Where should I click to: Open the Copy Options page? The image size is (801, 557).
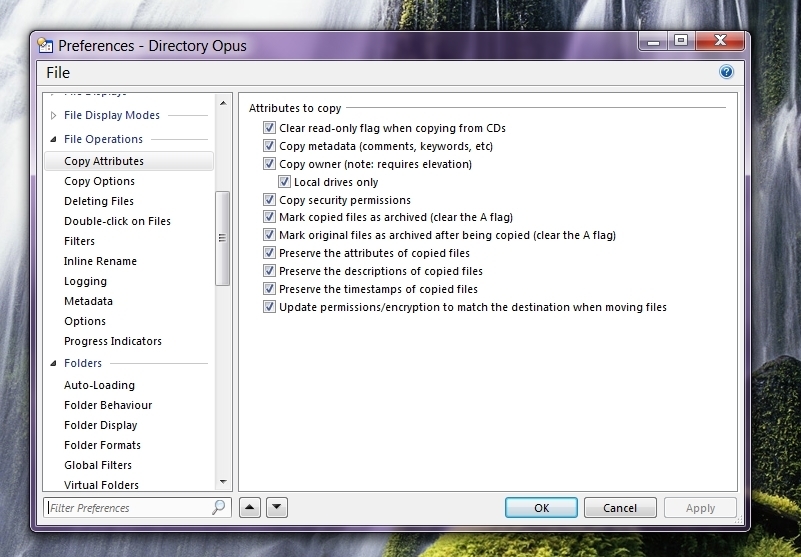click(99, 181)
